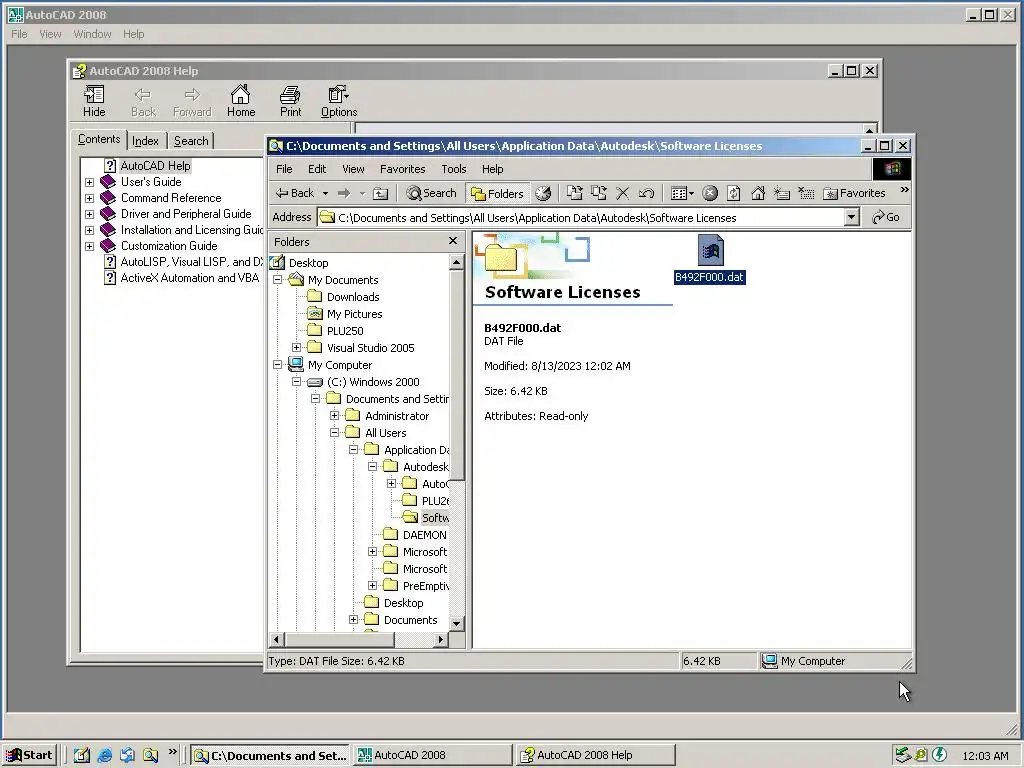Click the Copy To icon
Image resolution: width=1024 pixels, height=768 pixels.
[x=599, y=193]
